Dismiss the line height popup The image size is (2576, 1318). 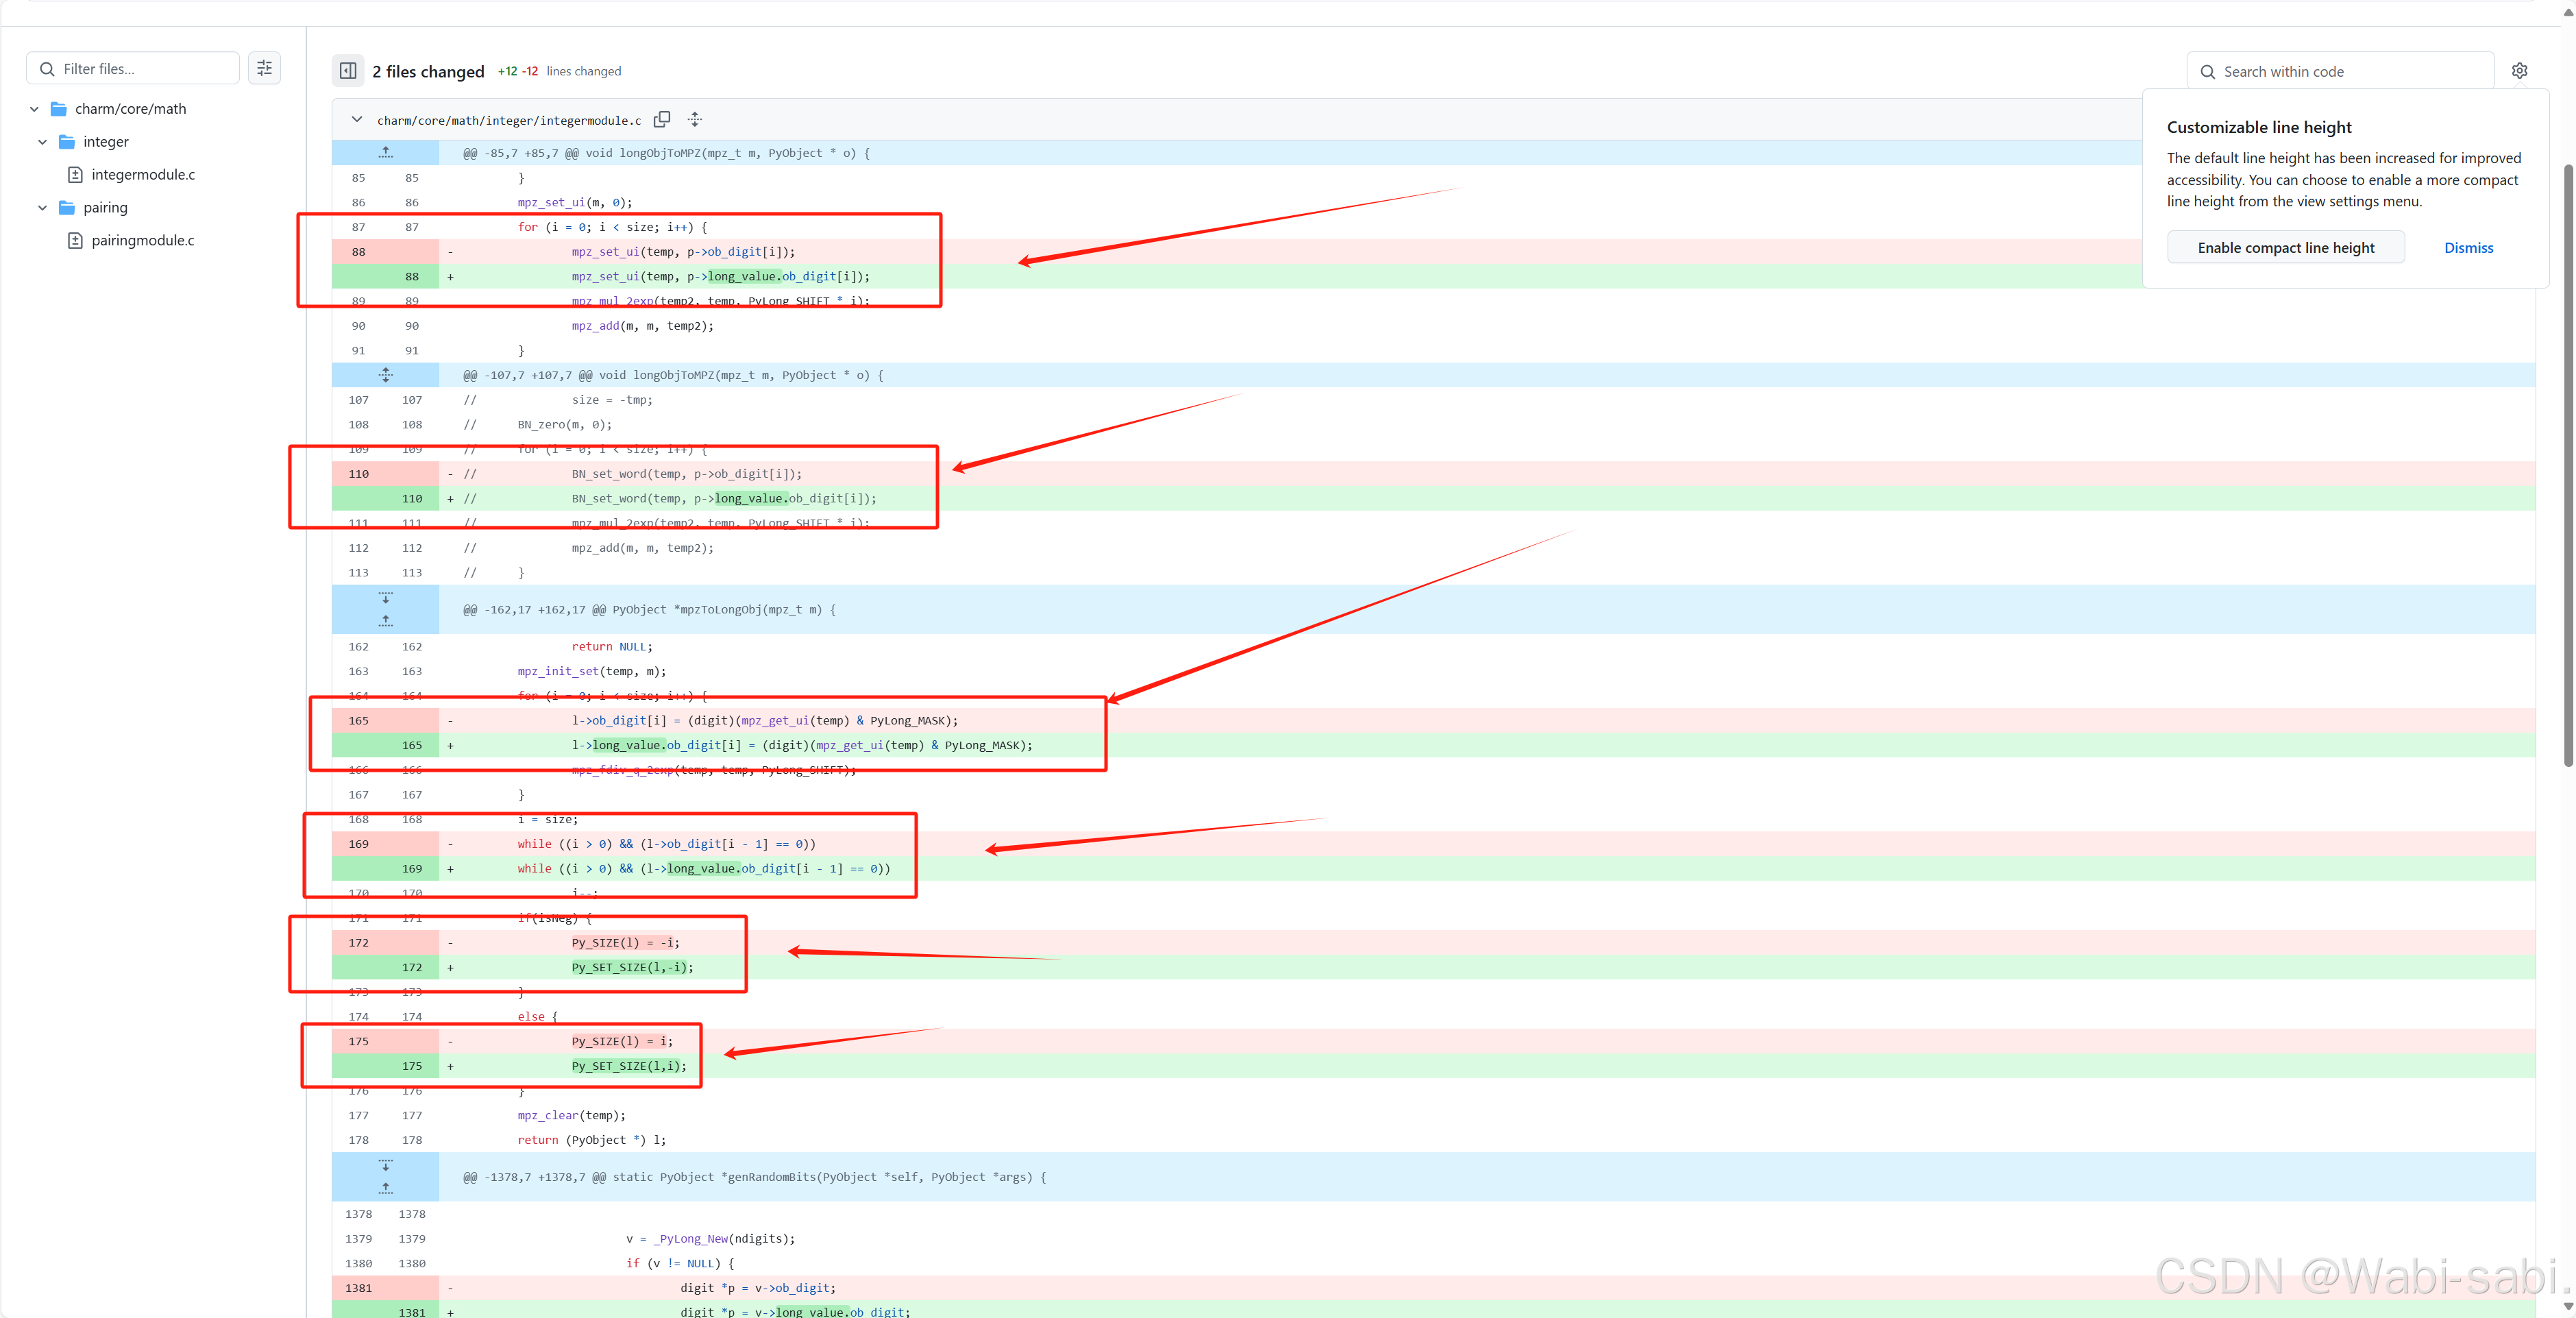click(x=2468, y=248)
